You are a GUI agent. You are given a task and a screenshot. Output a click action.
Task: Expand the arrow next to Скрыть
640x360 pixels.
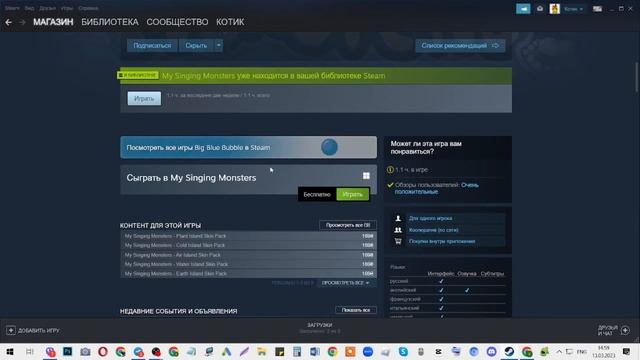(218, 45)
